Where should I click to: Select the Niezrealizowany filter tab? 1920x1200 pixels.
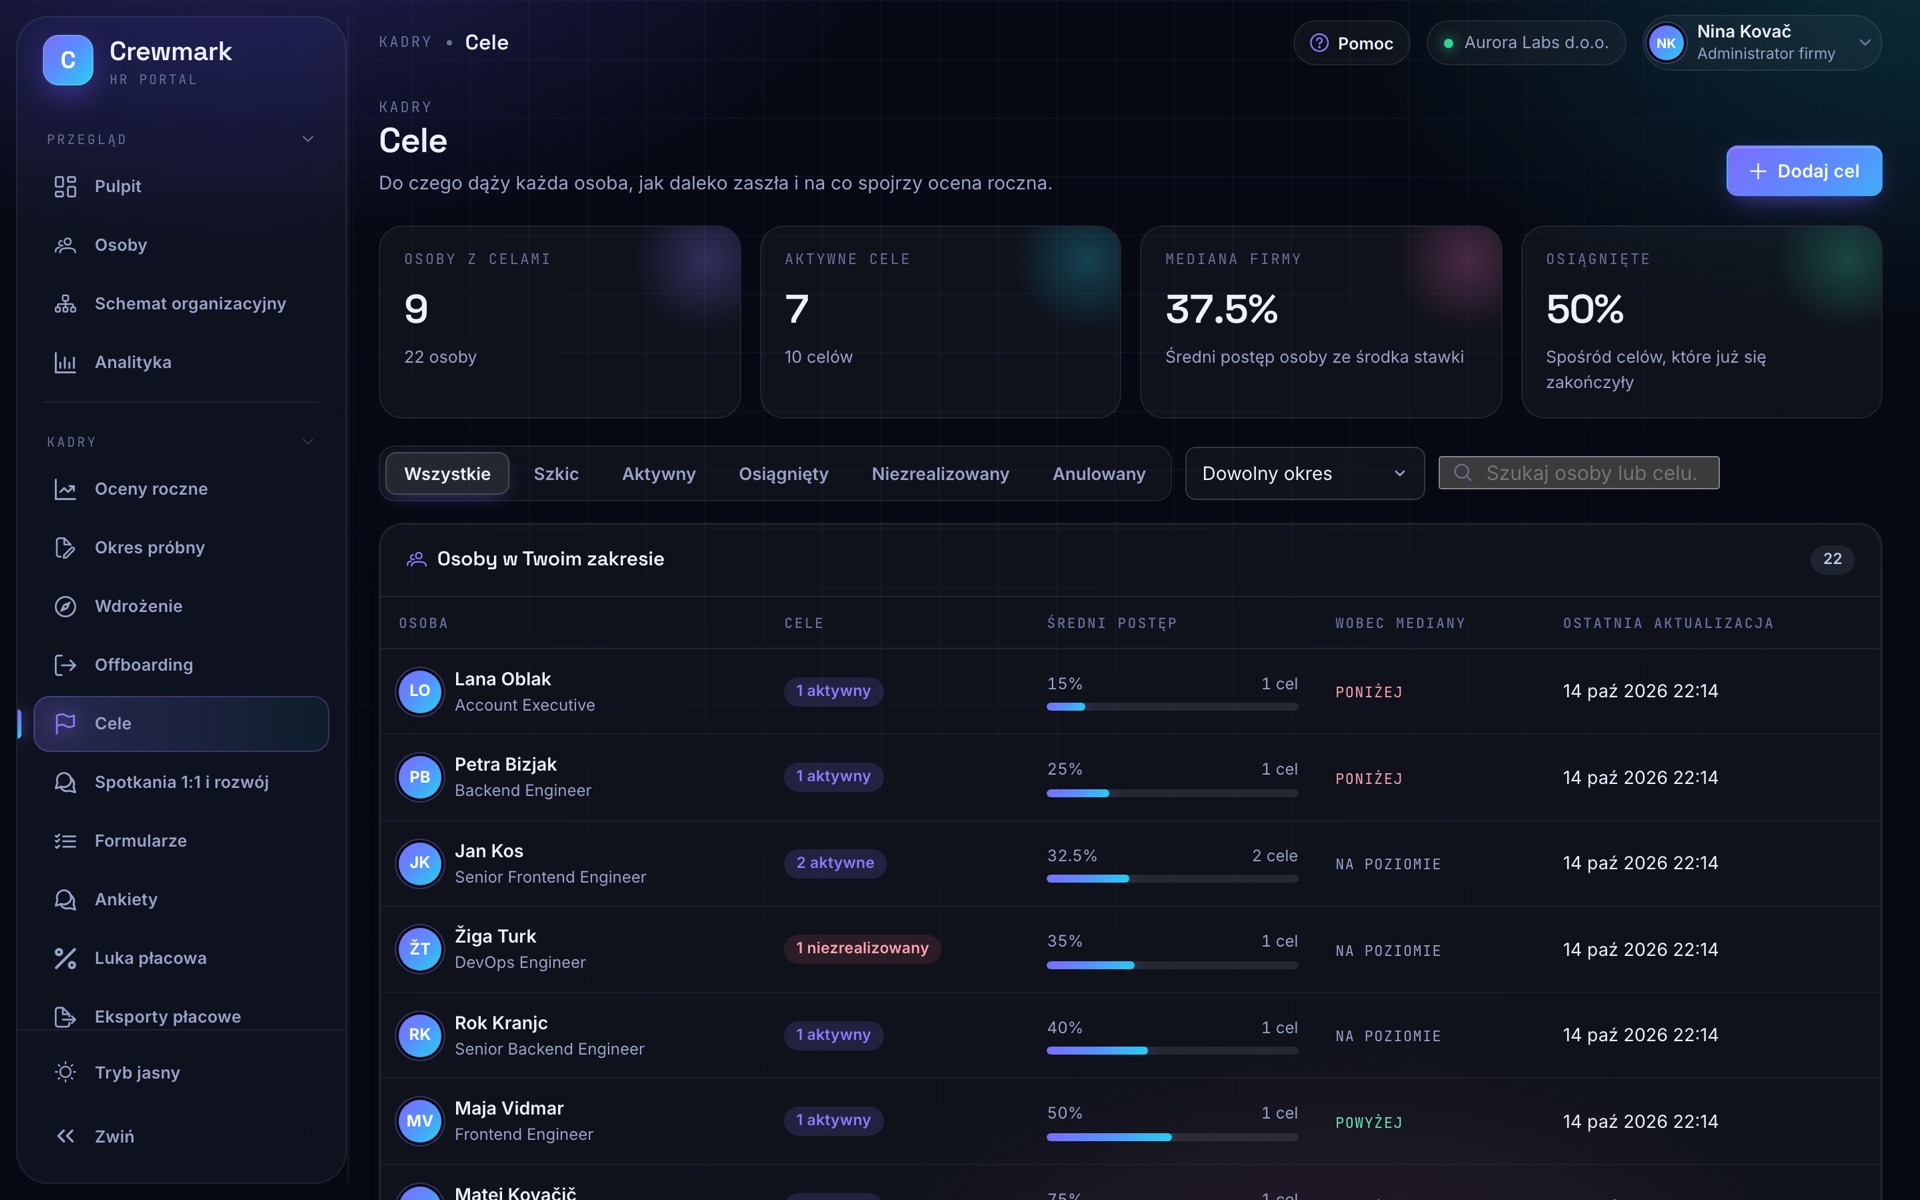coord(940,474)
